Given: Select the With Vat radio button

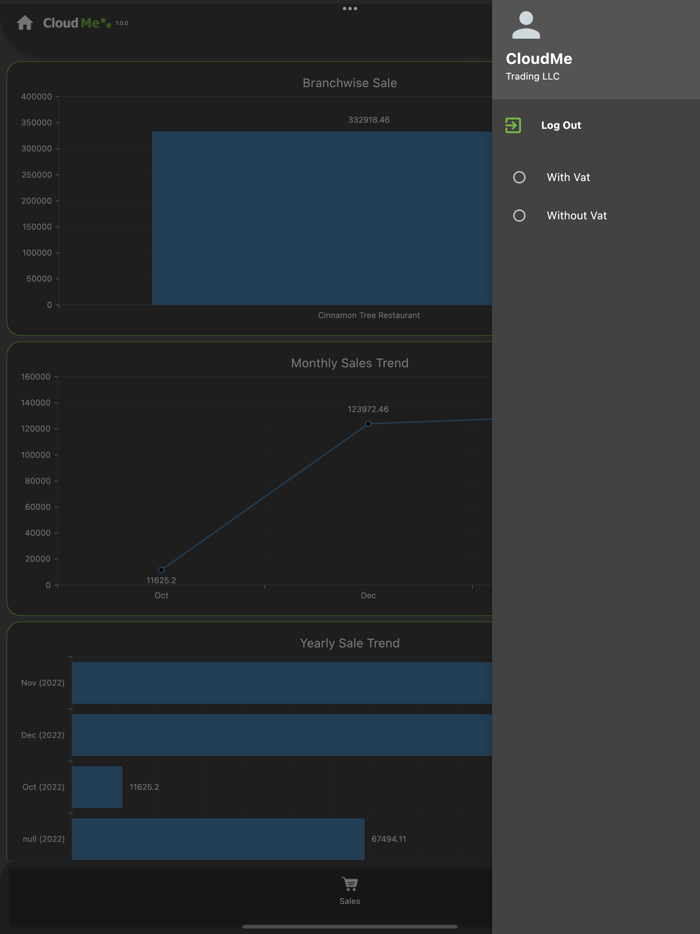Looking at the screenshot, I should 519,178.
